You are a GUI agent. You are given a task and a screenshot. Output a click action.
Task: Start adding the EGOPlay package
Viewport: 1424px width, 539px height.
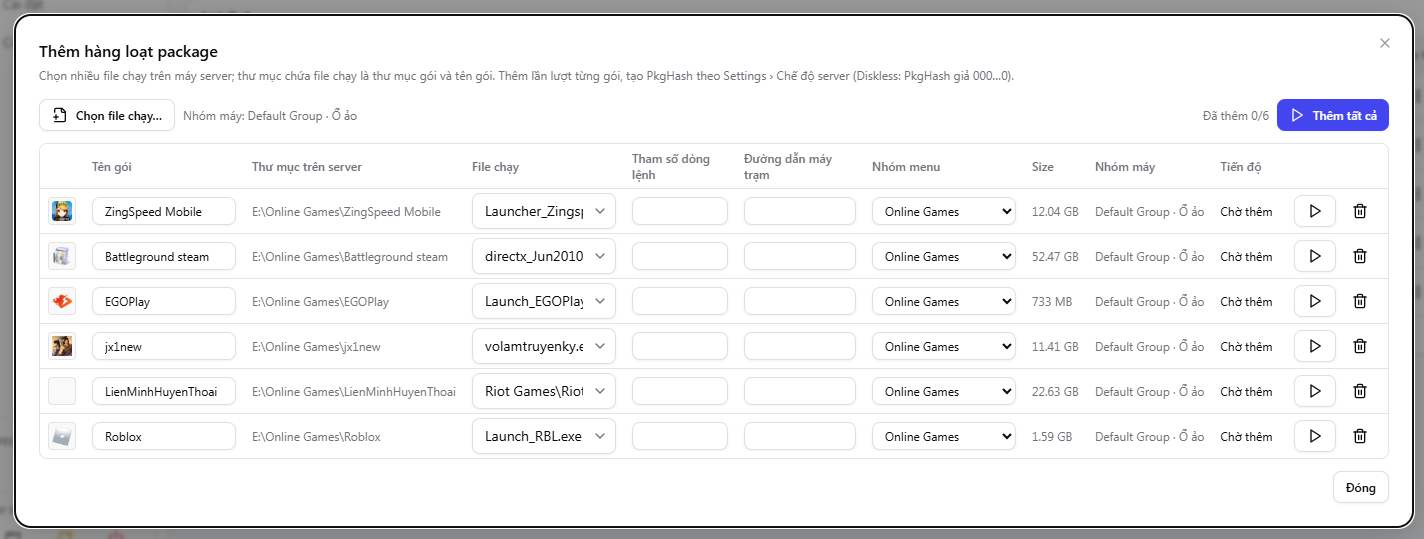point(1315,301)
